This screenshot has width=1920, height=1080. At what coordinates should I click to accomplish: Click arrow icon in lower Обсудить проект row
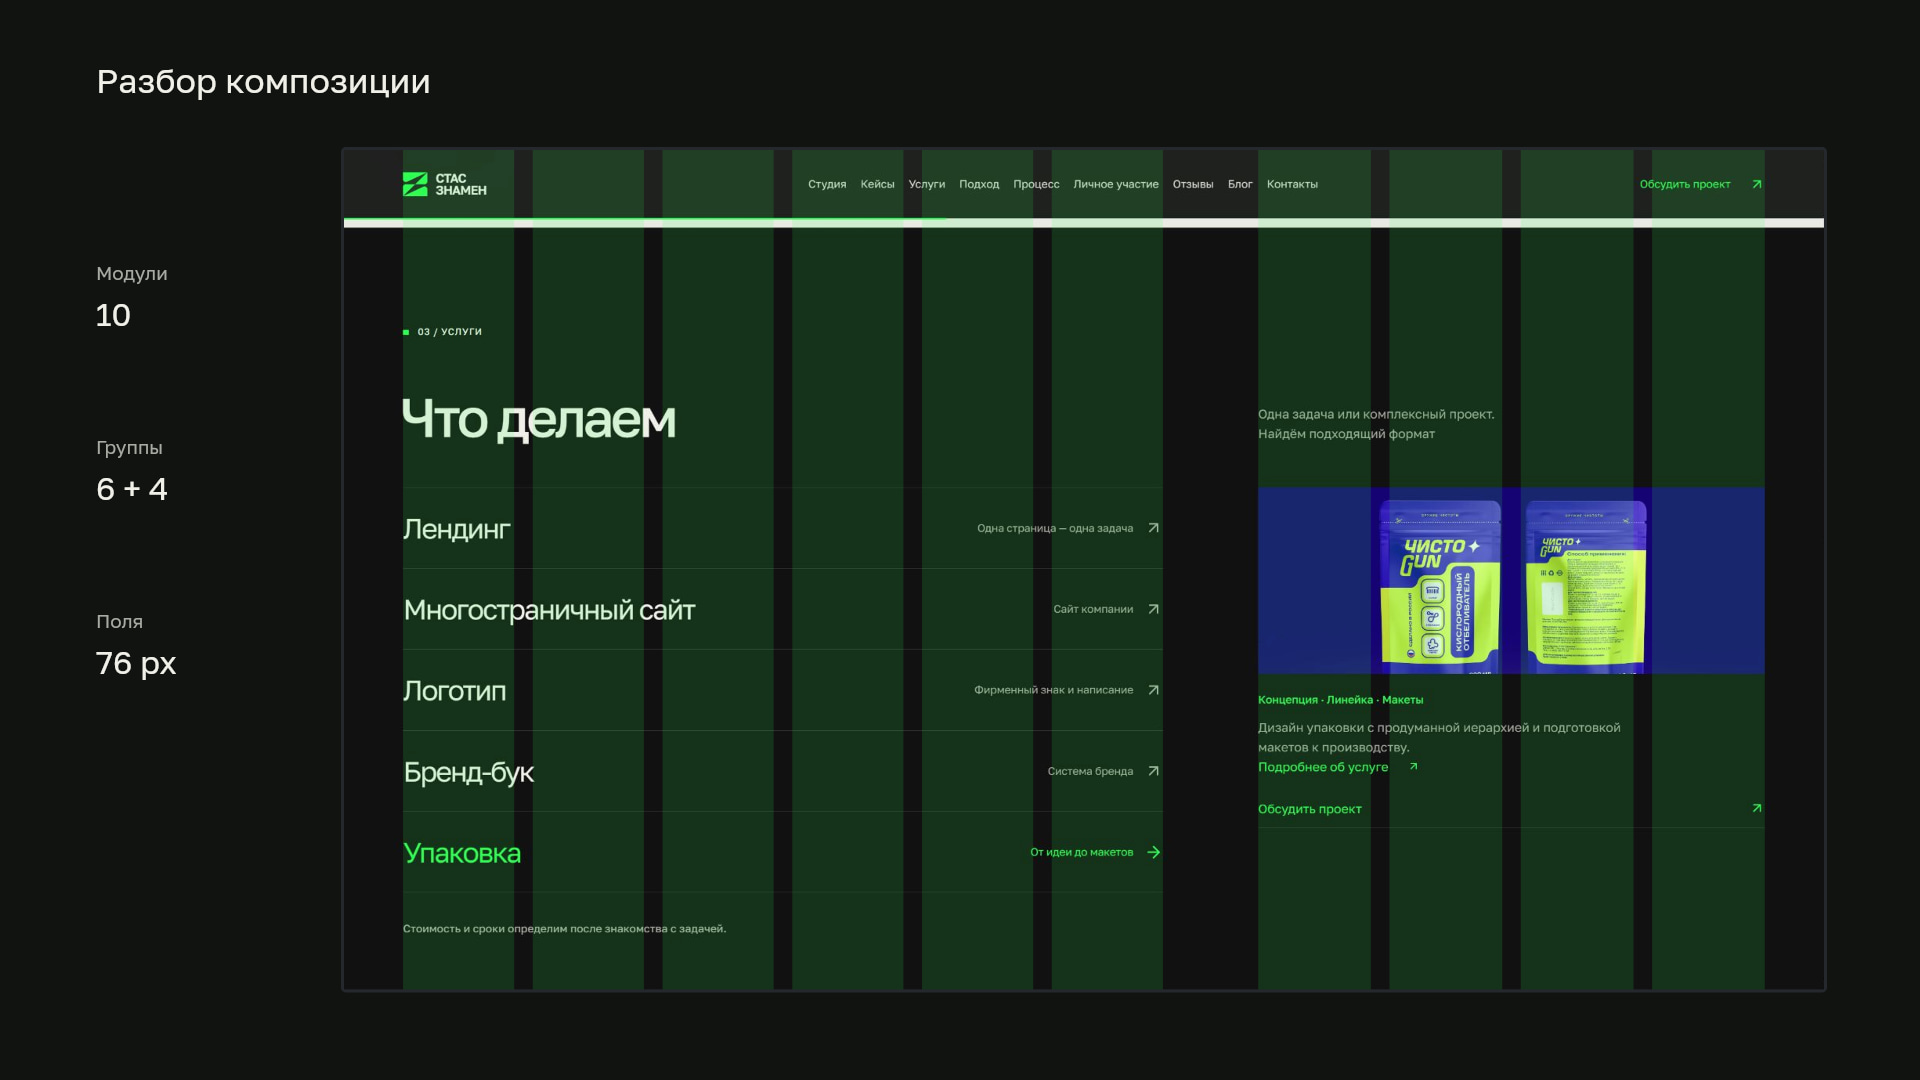click(x=1757, y=808)
